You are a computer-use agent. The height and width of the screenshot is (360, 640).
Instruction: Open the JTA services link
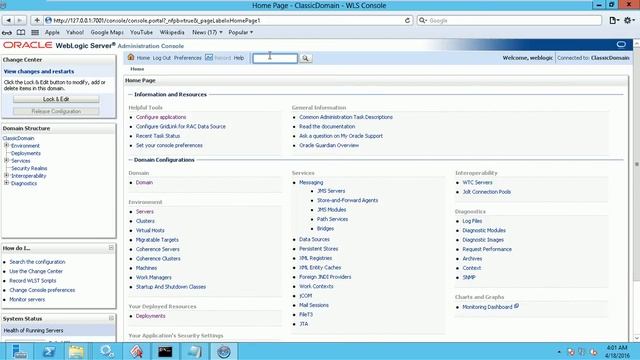click(x=304, y=324)
